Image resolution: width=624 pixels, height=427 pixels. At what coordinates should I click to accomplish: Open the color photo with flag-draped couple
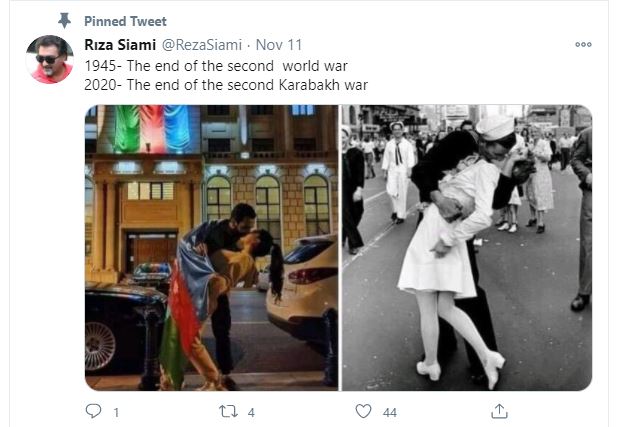click(x=211, y=248)
